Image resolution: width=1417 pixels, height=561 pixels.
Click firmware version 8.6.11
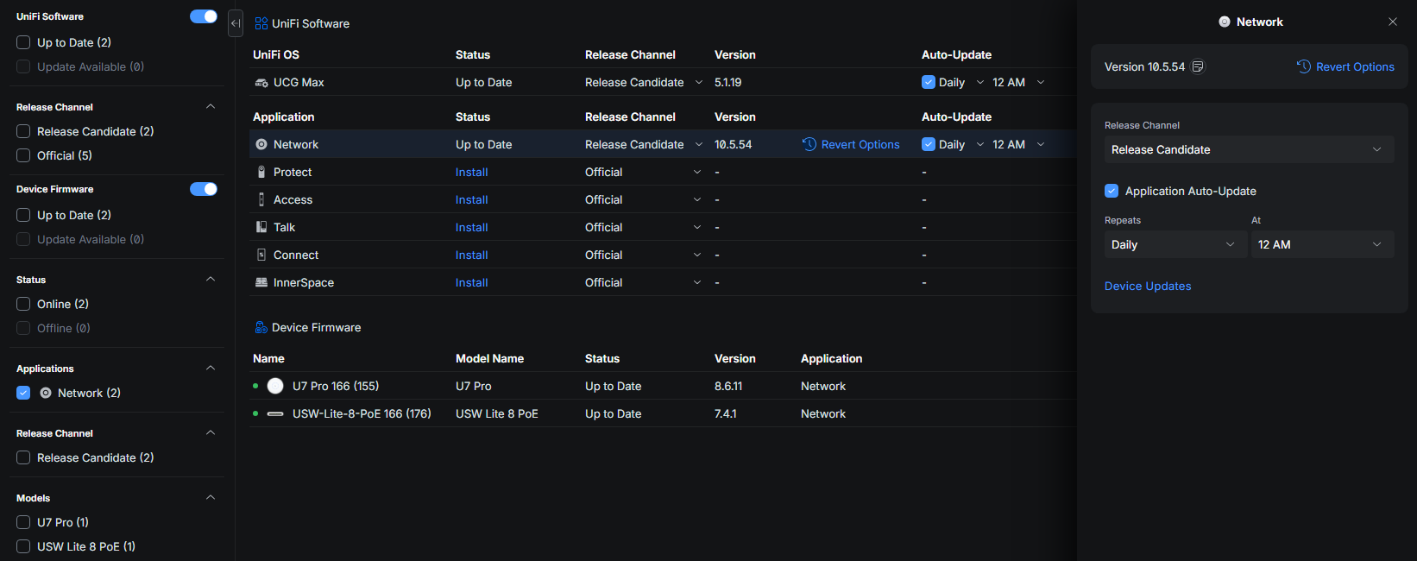pos(730,386)
